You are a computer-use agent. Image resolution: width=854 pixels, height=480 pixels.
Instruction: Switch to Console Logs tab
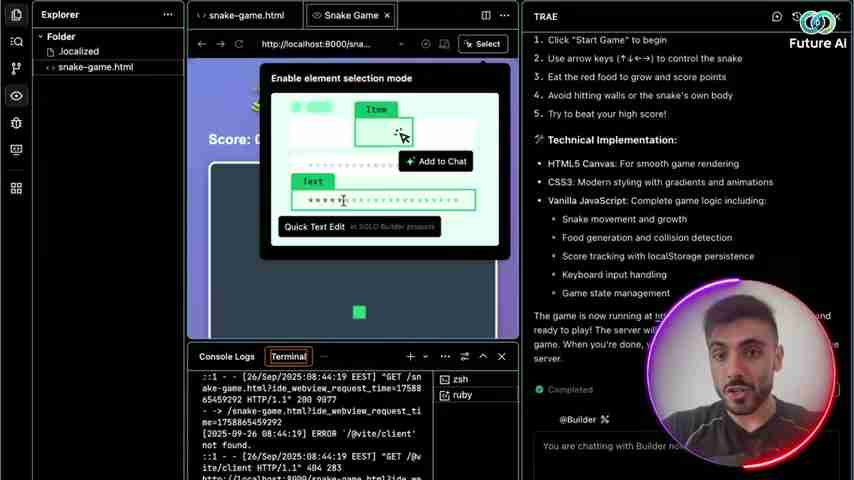(227, 357)
